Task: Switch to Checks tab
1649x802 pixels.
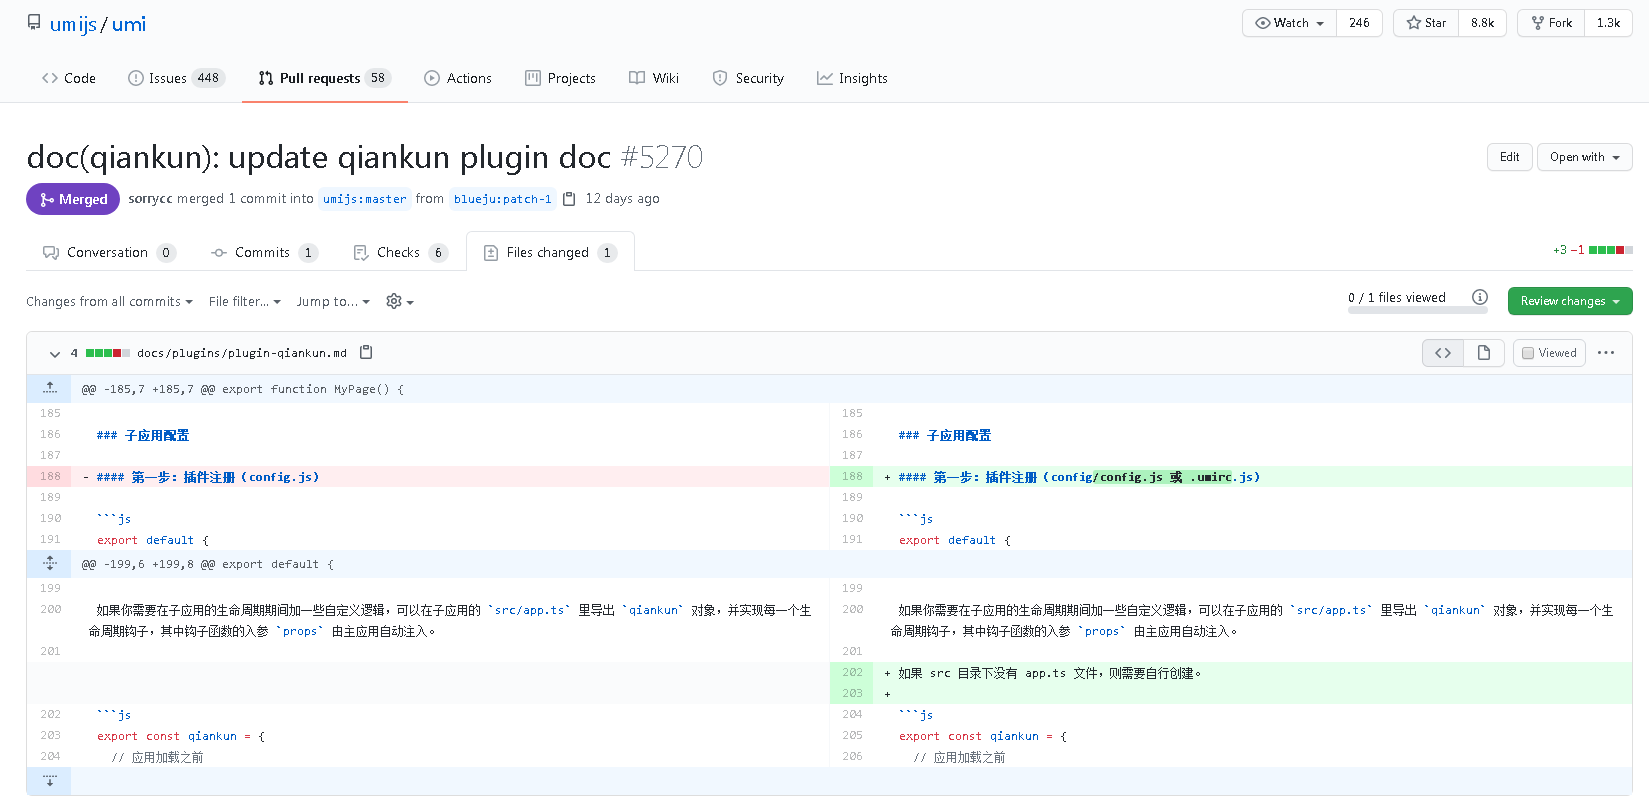Action: (x=400, y=252)
